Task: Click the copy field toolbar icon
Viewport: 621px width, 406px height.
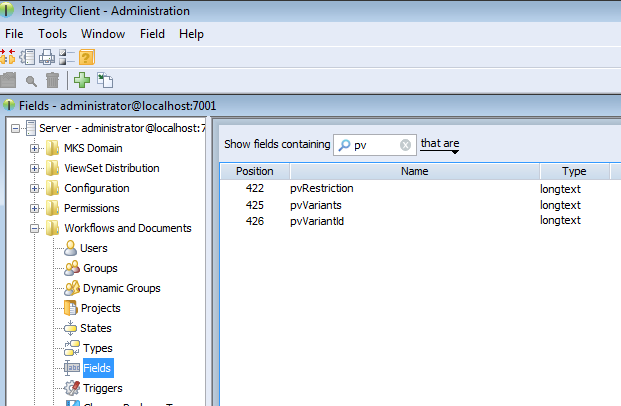Action: tap(104, 80)
